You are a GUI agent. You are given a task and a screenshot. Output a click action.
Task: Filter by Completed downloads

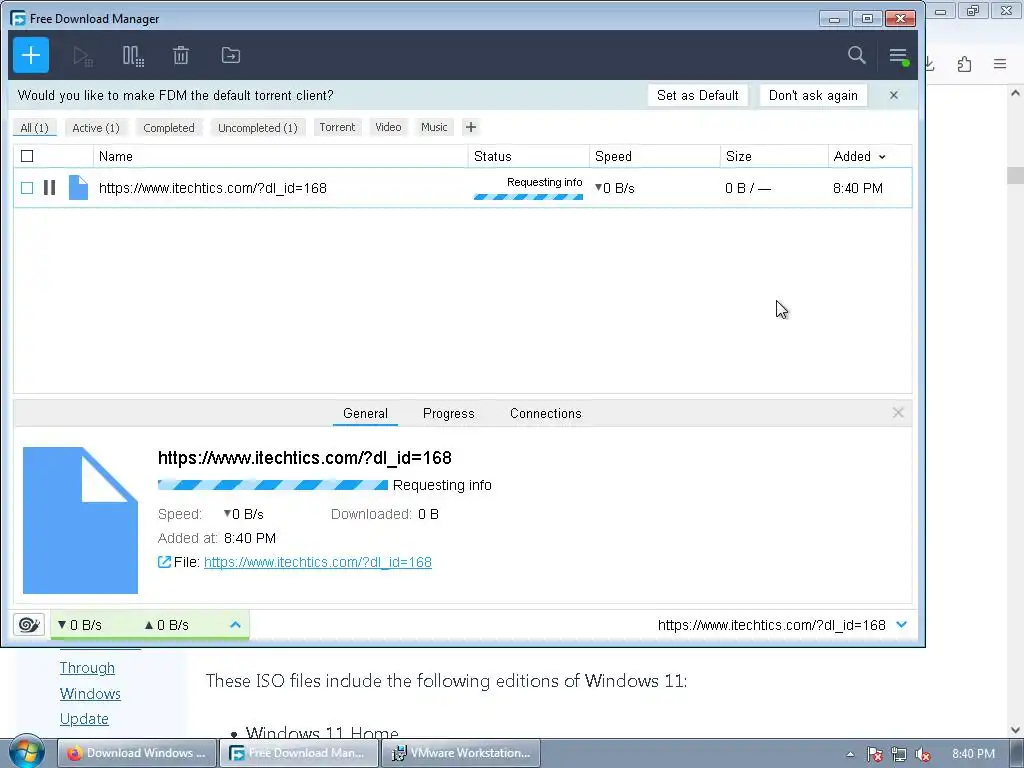click(169, 127)
